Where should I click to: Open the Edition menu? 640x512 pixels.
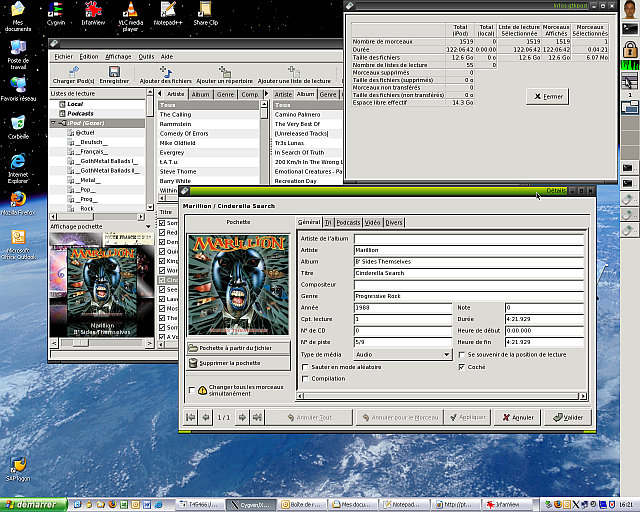(89, 57)
